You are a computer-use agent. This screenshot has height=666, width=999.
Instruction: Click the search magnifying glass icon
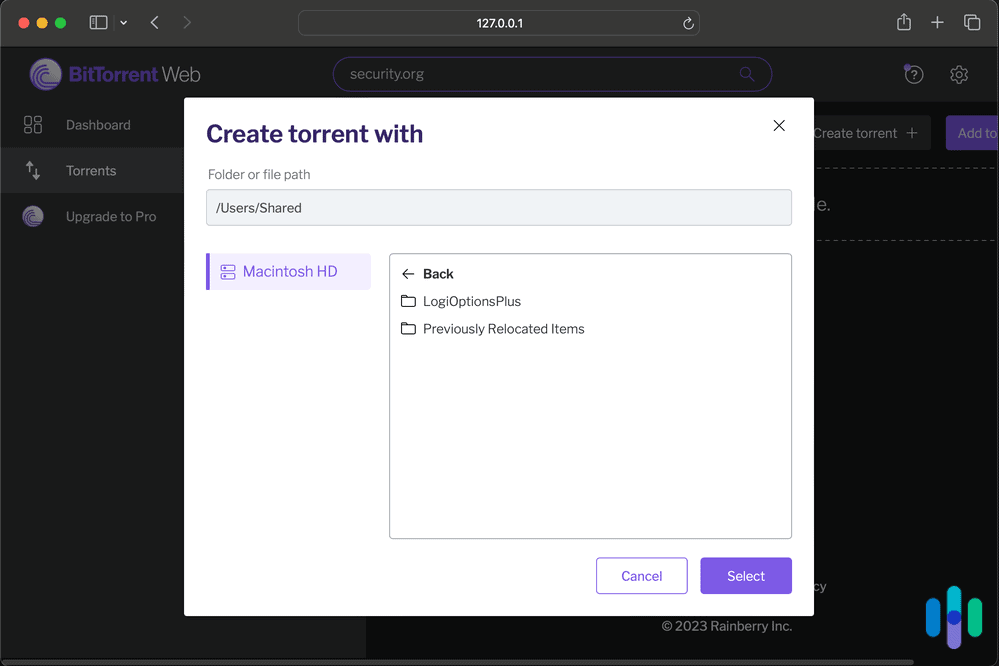click(x=746, y=74)
